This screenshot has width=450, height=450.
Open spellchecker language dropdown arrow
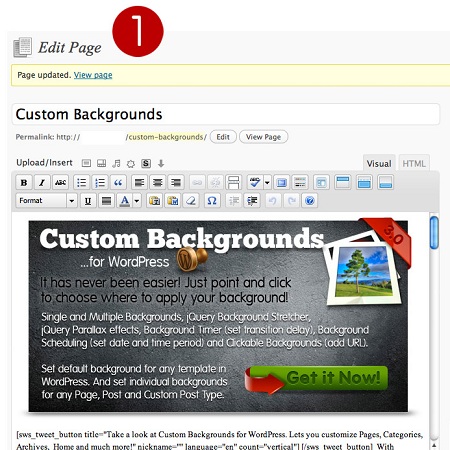pos(267,183)
